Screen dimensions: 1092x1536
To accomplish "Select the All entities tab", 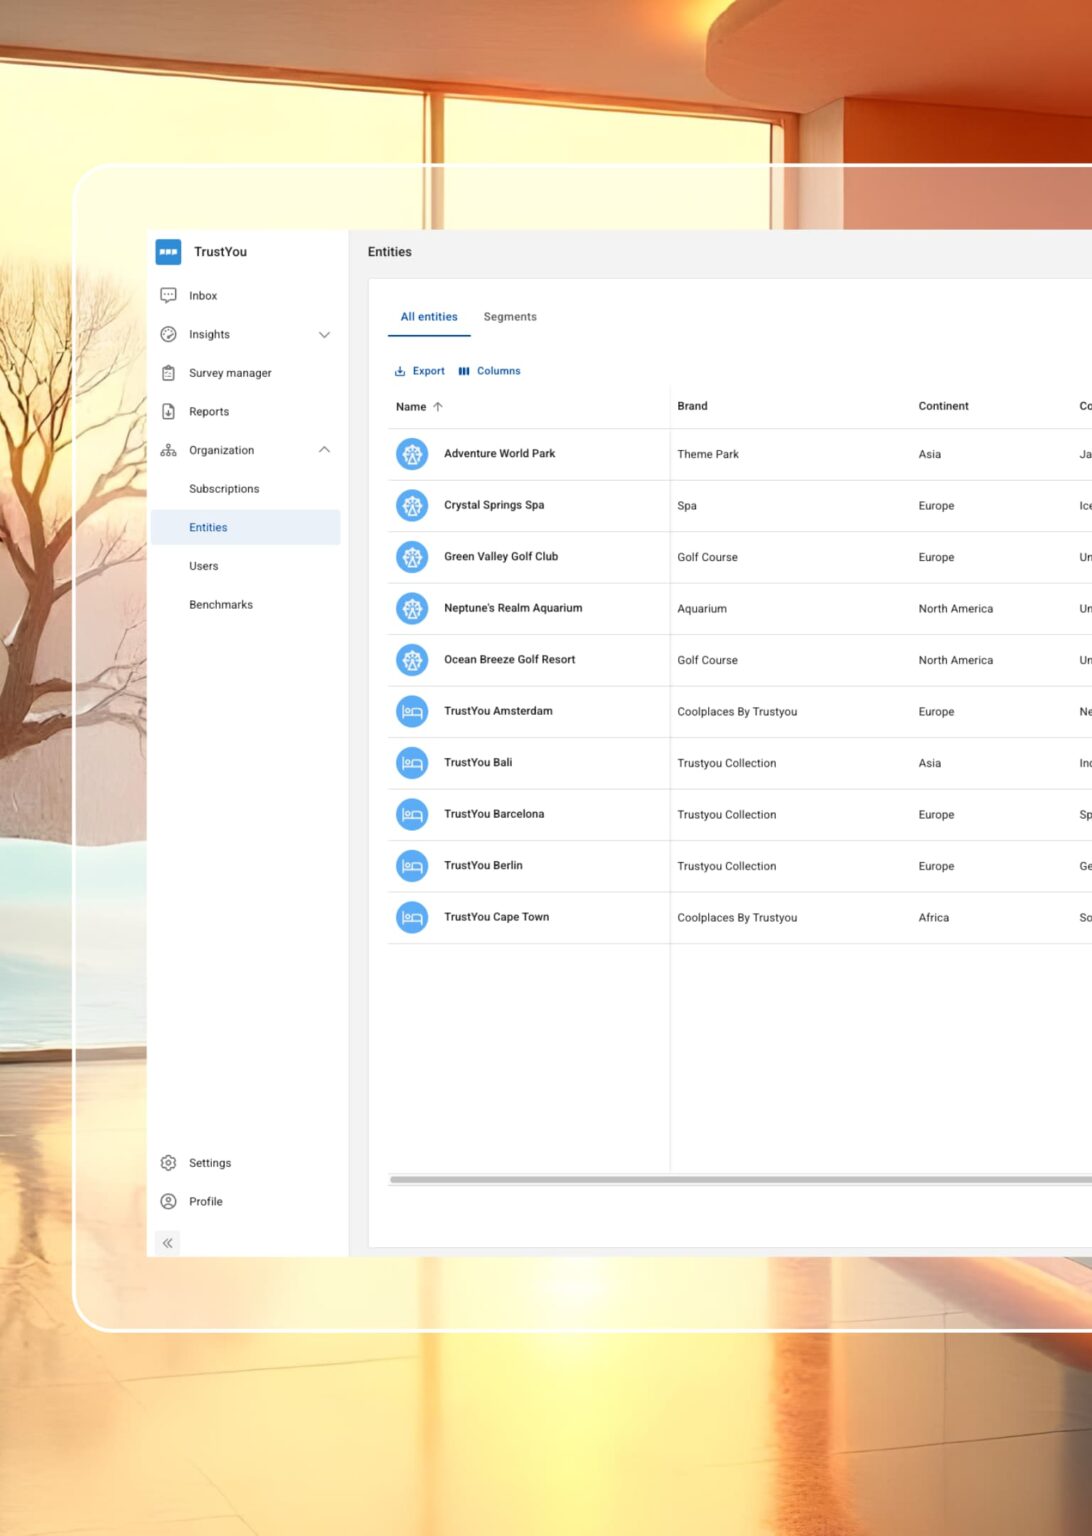I will click(x=429, y=317).
